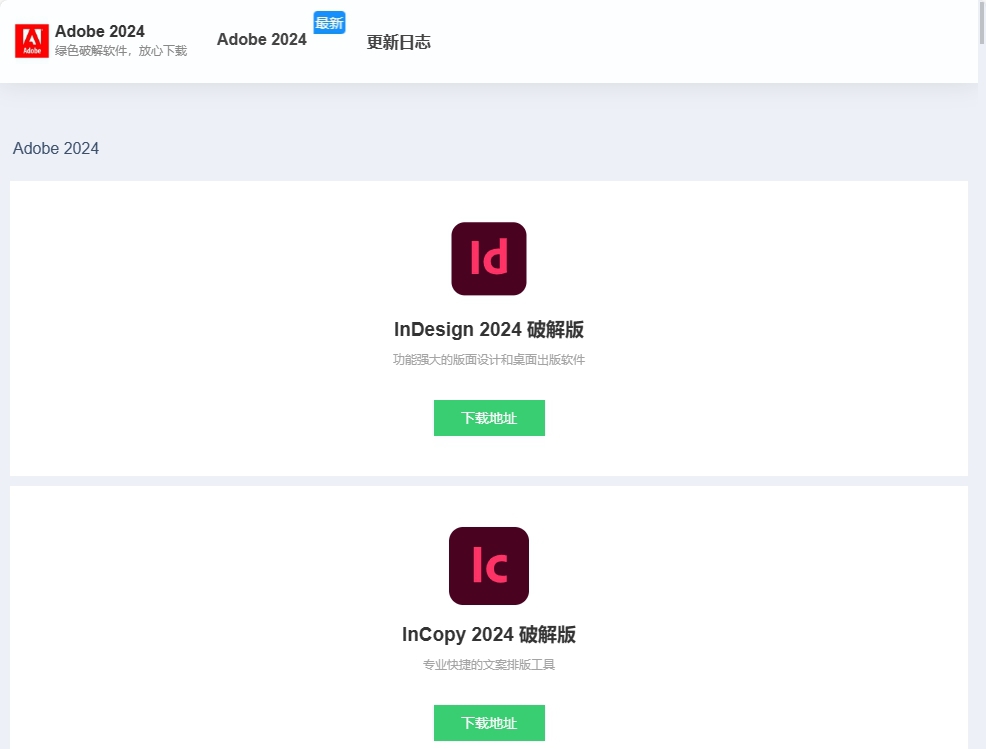Click InDesign's description 功能强大的版面设计和桌面出版软件
The height and width of the screenshot is (749, 986).
[x=489, y=359]
